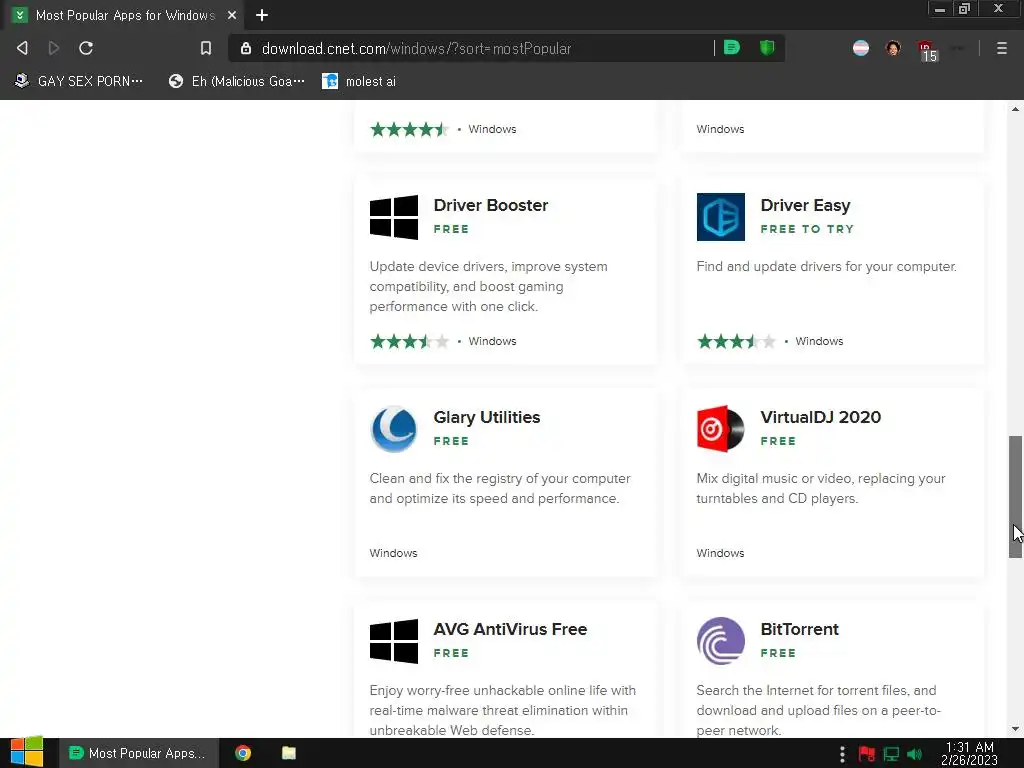Click the FREE label under BitTorrent
The width and height of the screenshot is (1024, 768).
pos(778,653)
